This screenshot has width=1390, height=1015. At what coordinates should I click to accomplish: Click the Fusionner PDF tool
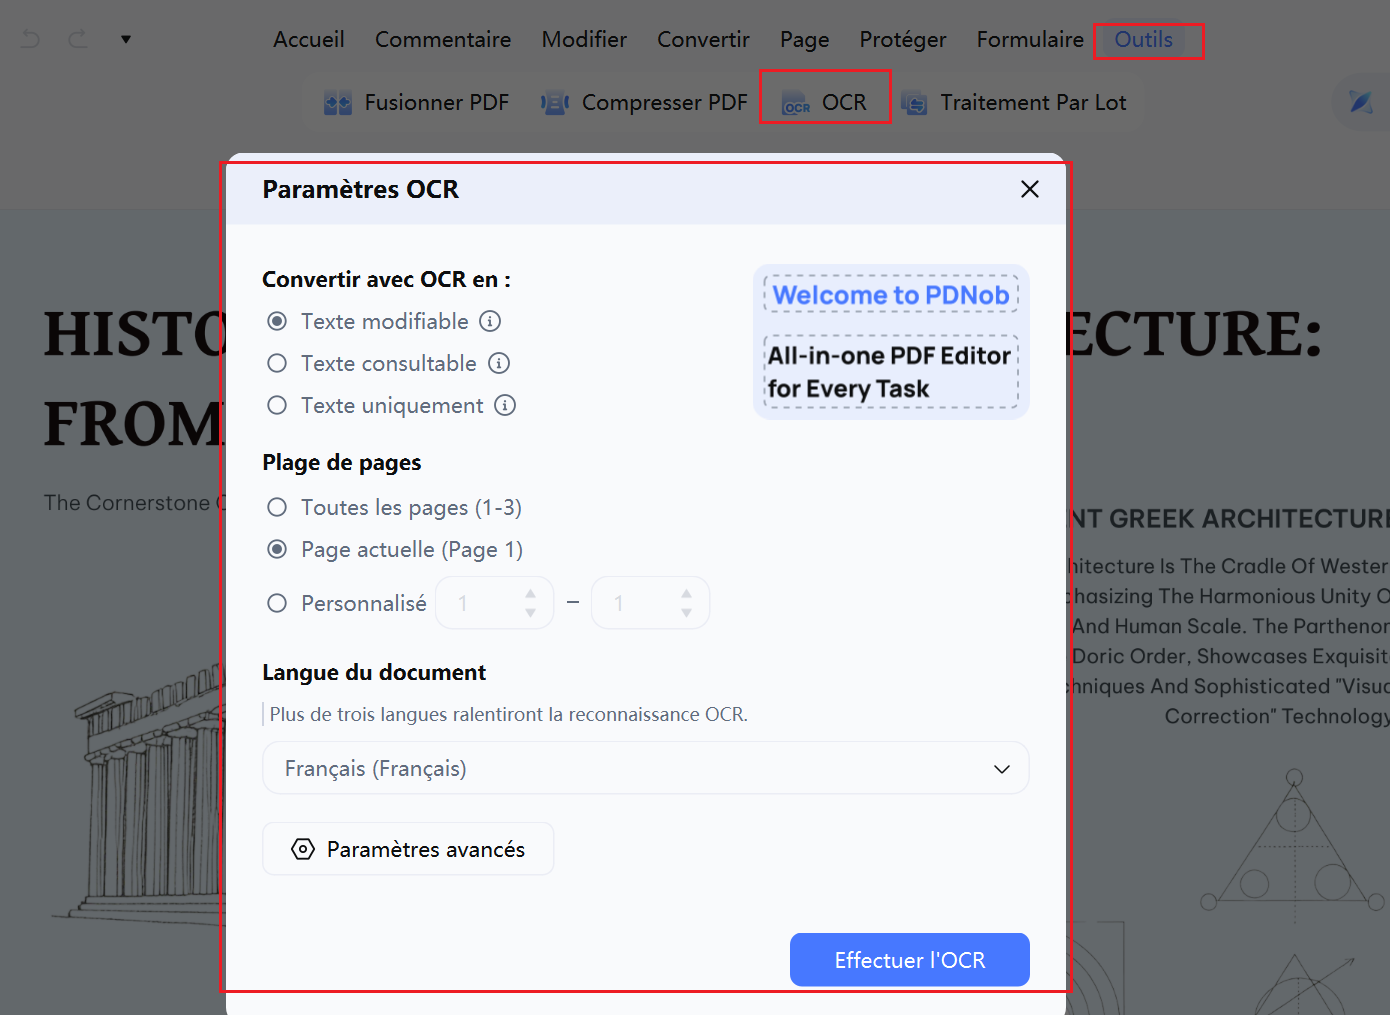click(416, 102)
